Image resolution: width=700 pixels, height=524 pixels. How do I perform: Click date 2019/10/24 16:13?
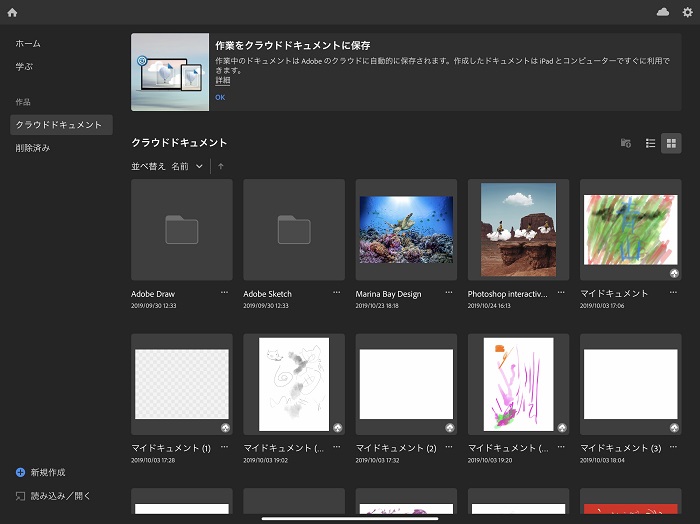pyautogui.click(x=489, y=306)
